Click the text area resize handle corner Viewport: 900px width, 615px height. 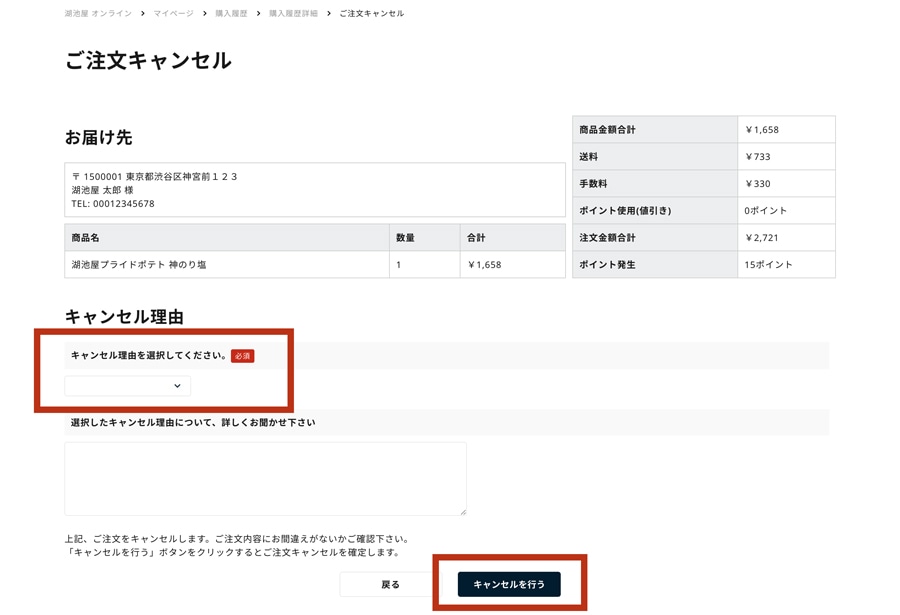click(462, 511)
